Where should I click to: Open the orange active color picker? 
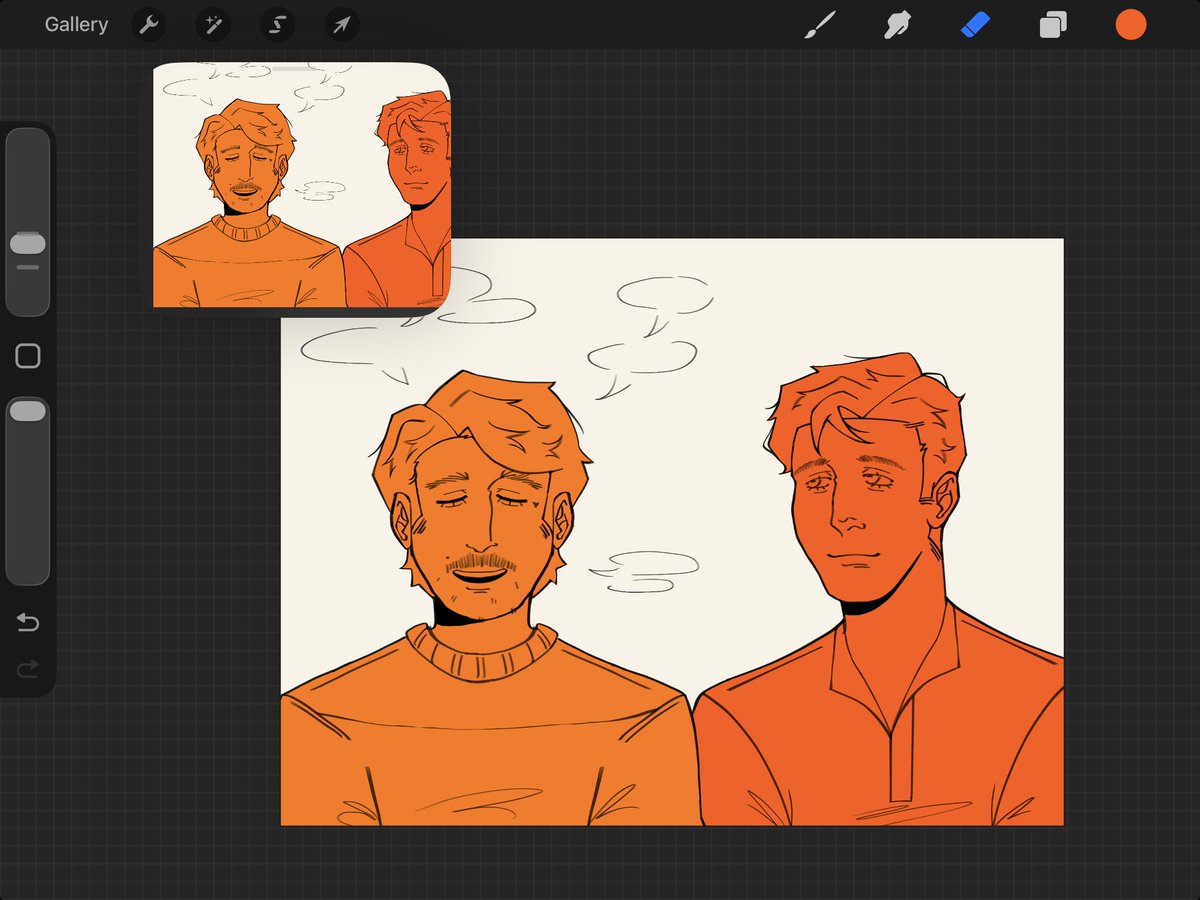point(1131,25)
